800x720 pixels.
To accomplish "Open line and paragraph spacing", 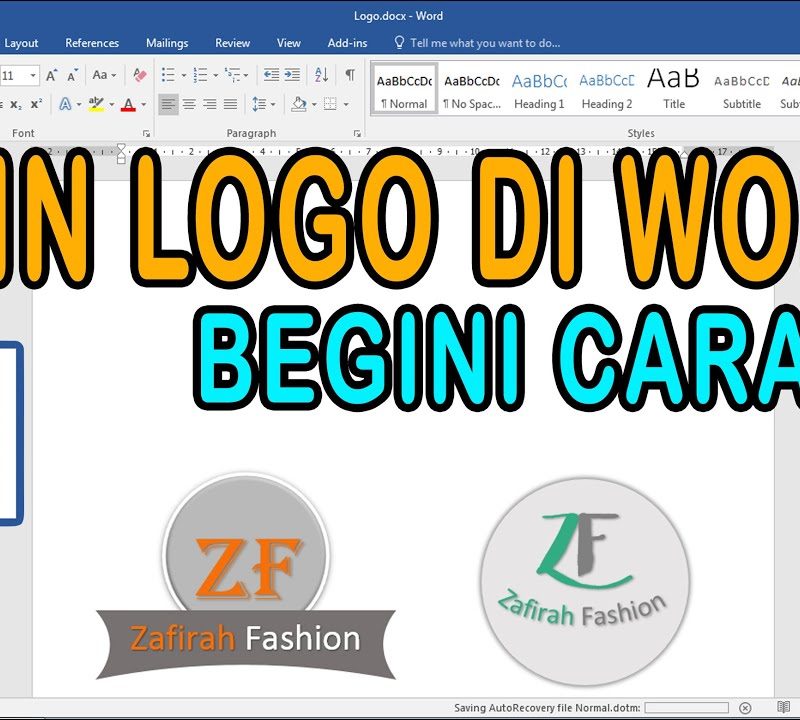I will click(x=259, y=105).
